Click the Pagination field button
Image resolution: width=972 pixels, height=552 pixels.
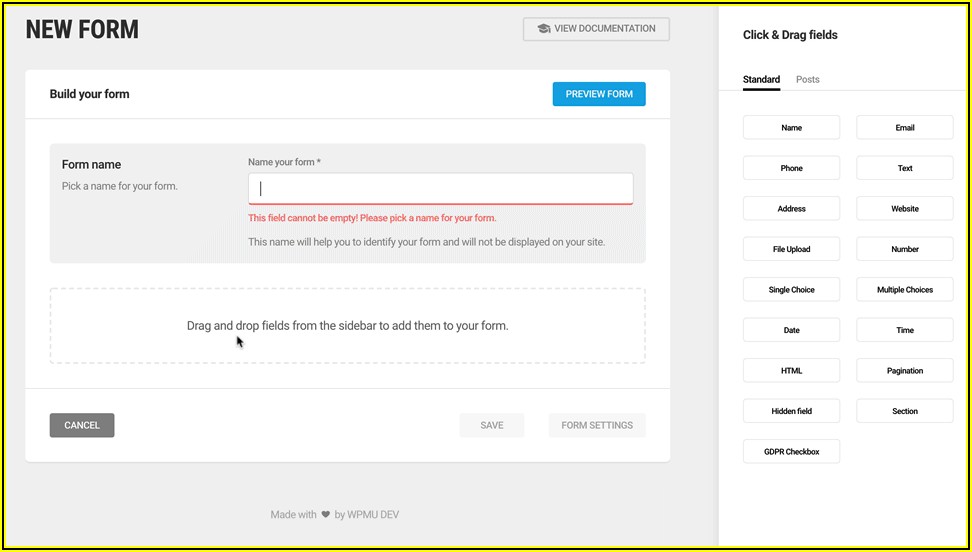click(904, 371)
